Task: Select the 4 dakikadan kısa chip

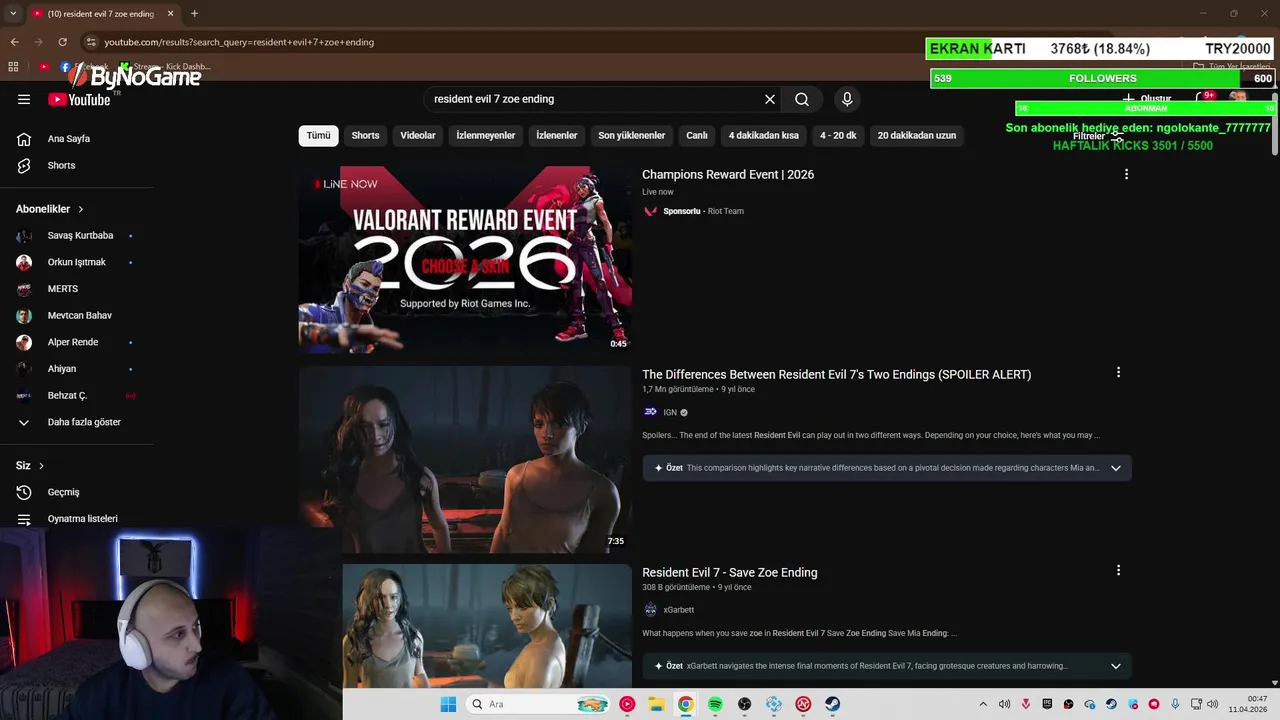Action: pos(764,135)
